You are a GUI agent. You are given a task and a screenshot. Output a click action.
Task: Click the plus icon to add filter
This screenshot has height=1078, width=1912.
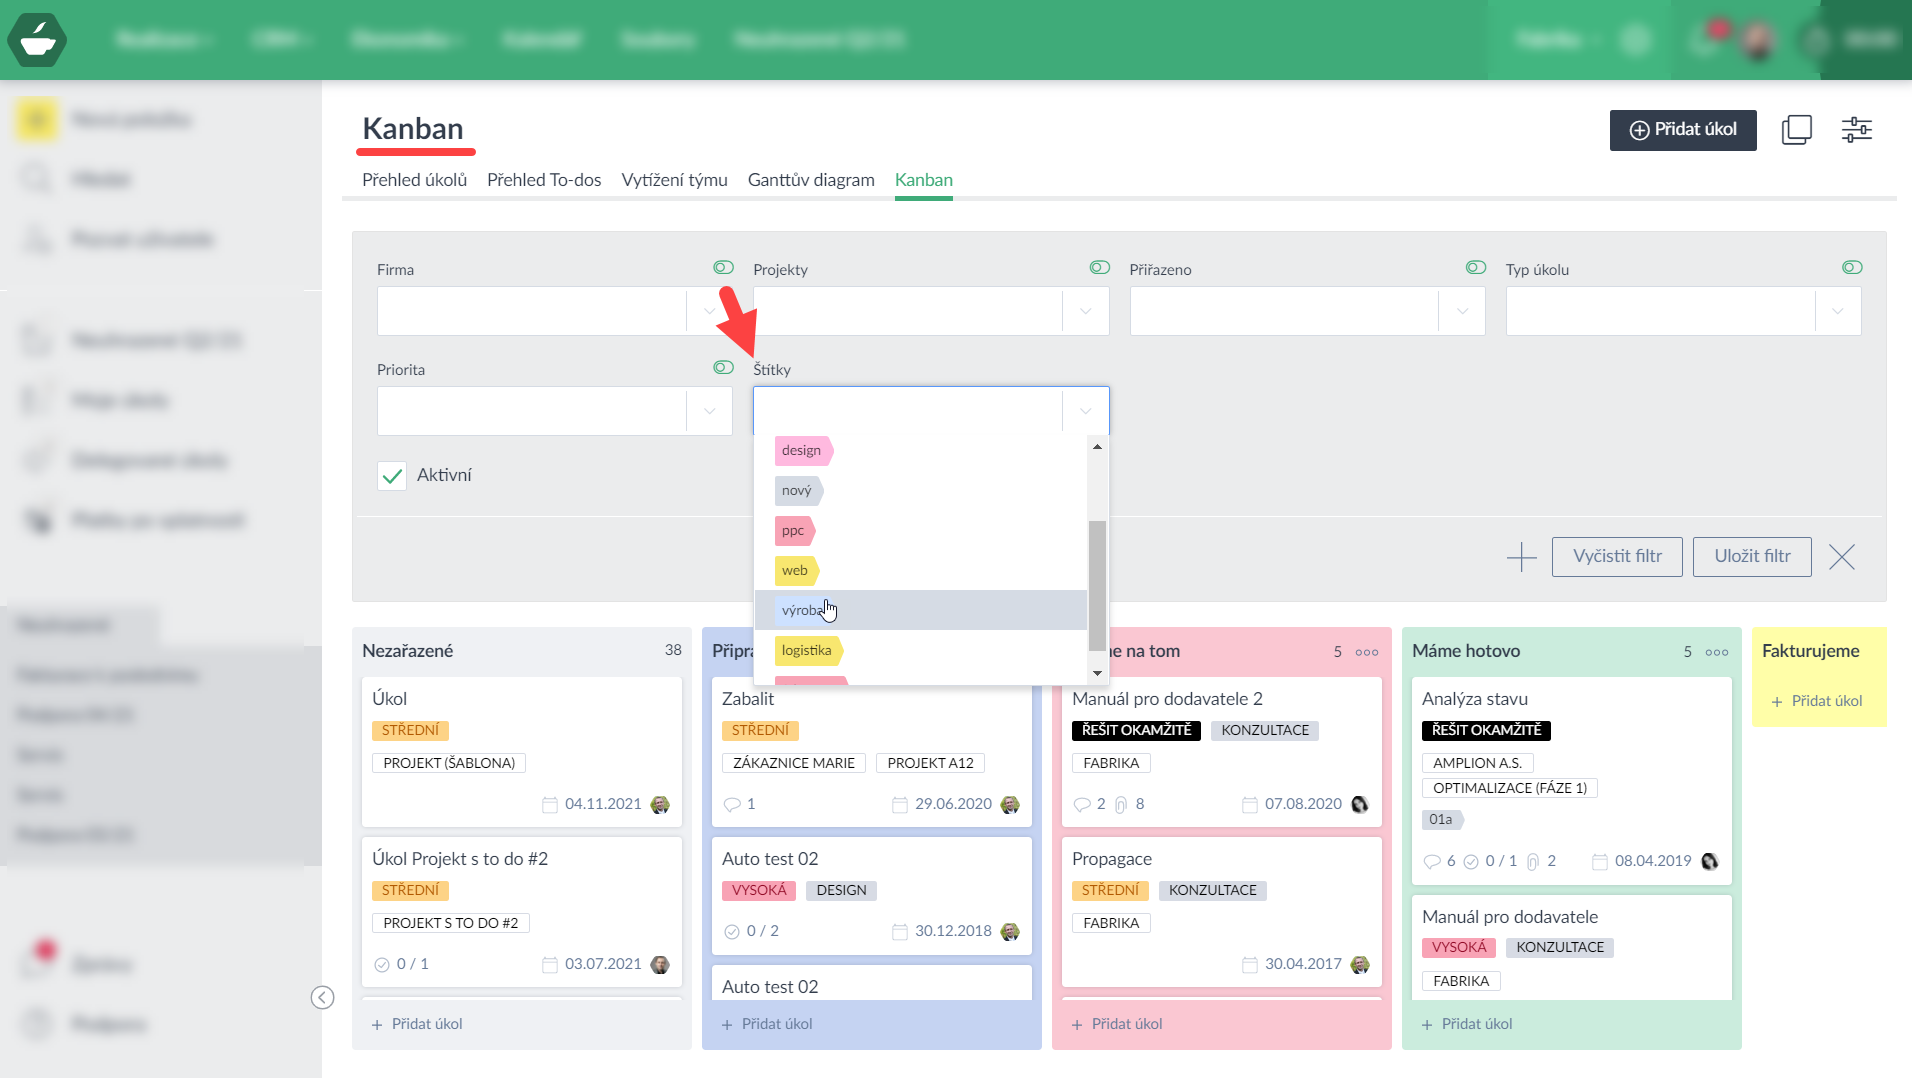click(1521, 557)
